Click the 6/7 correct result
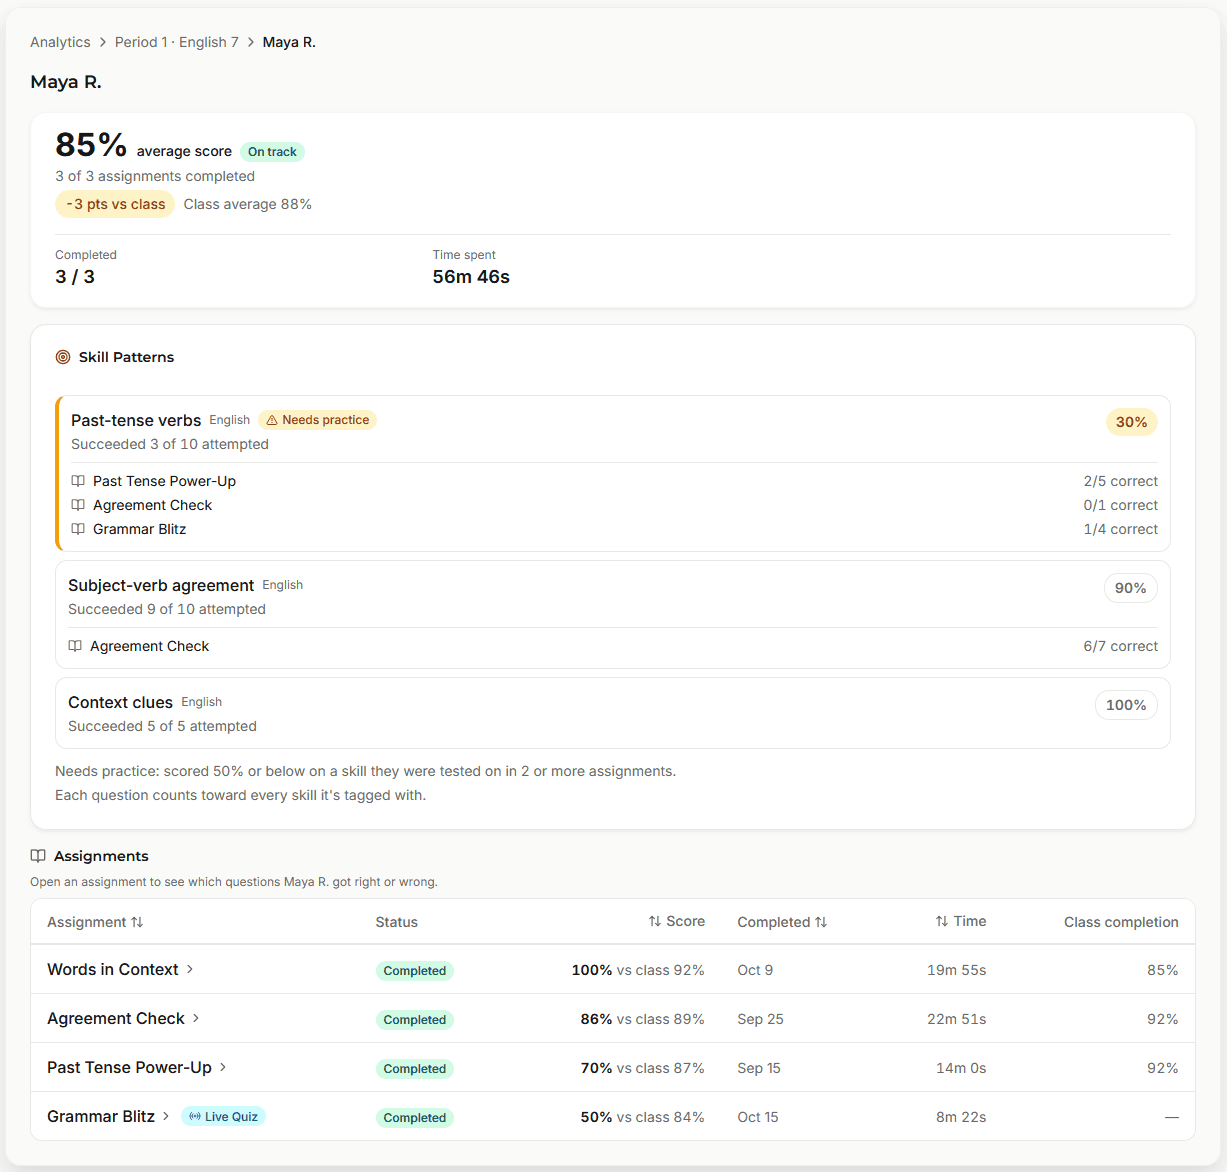The width and height of the screenshot is (1227, 1172). pyautogui.click(x=1121, y=646)
